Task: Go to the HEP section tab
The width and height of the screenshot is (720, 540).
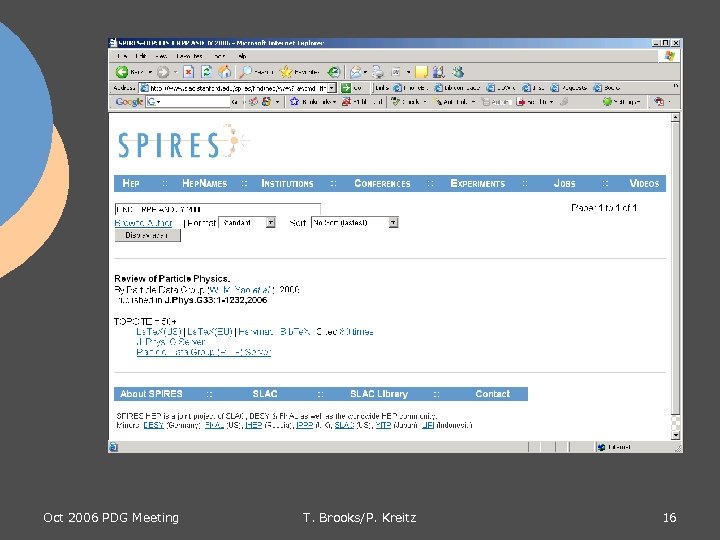Action: (x=131, y=183)
